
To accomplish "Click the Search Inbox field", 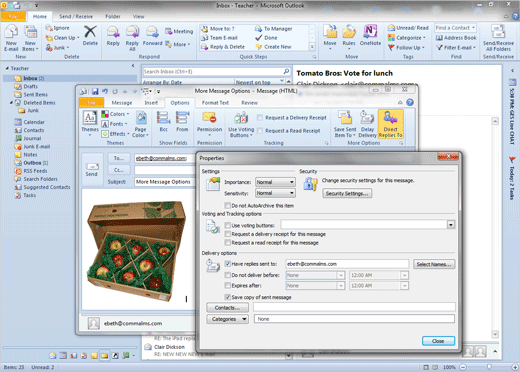I will [x=213, y=71].
